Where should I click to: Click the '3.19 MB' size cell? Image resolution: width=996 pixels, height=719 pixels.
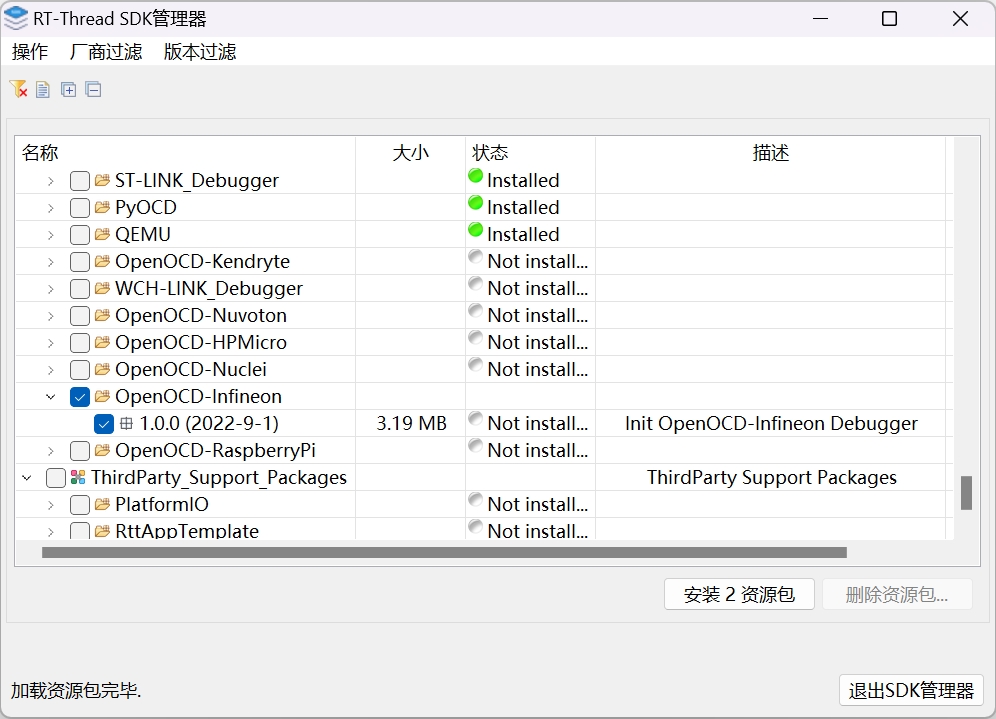point(412,423)
